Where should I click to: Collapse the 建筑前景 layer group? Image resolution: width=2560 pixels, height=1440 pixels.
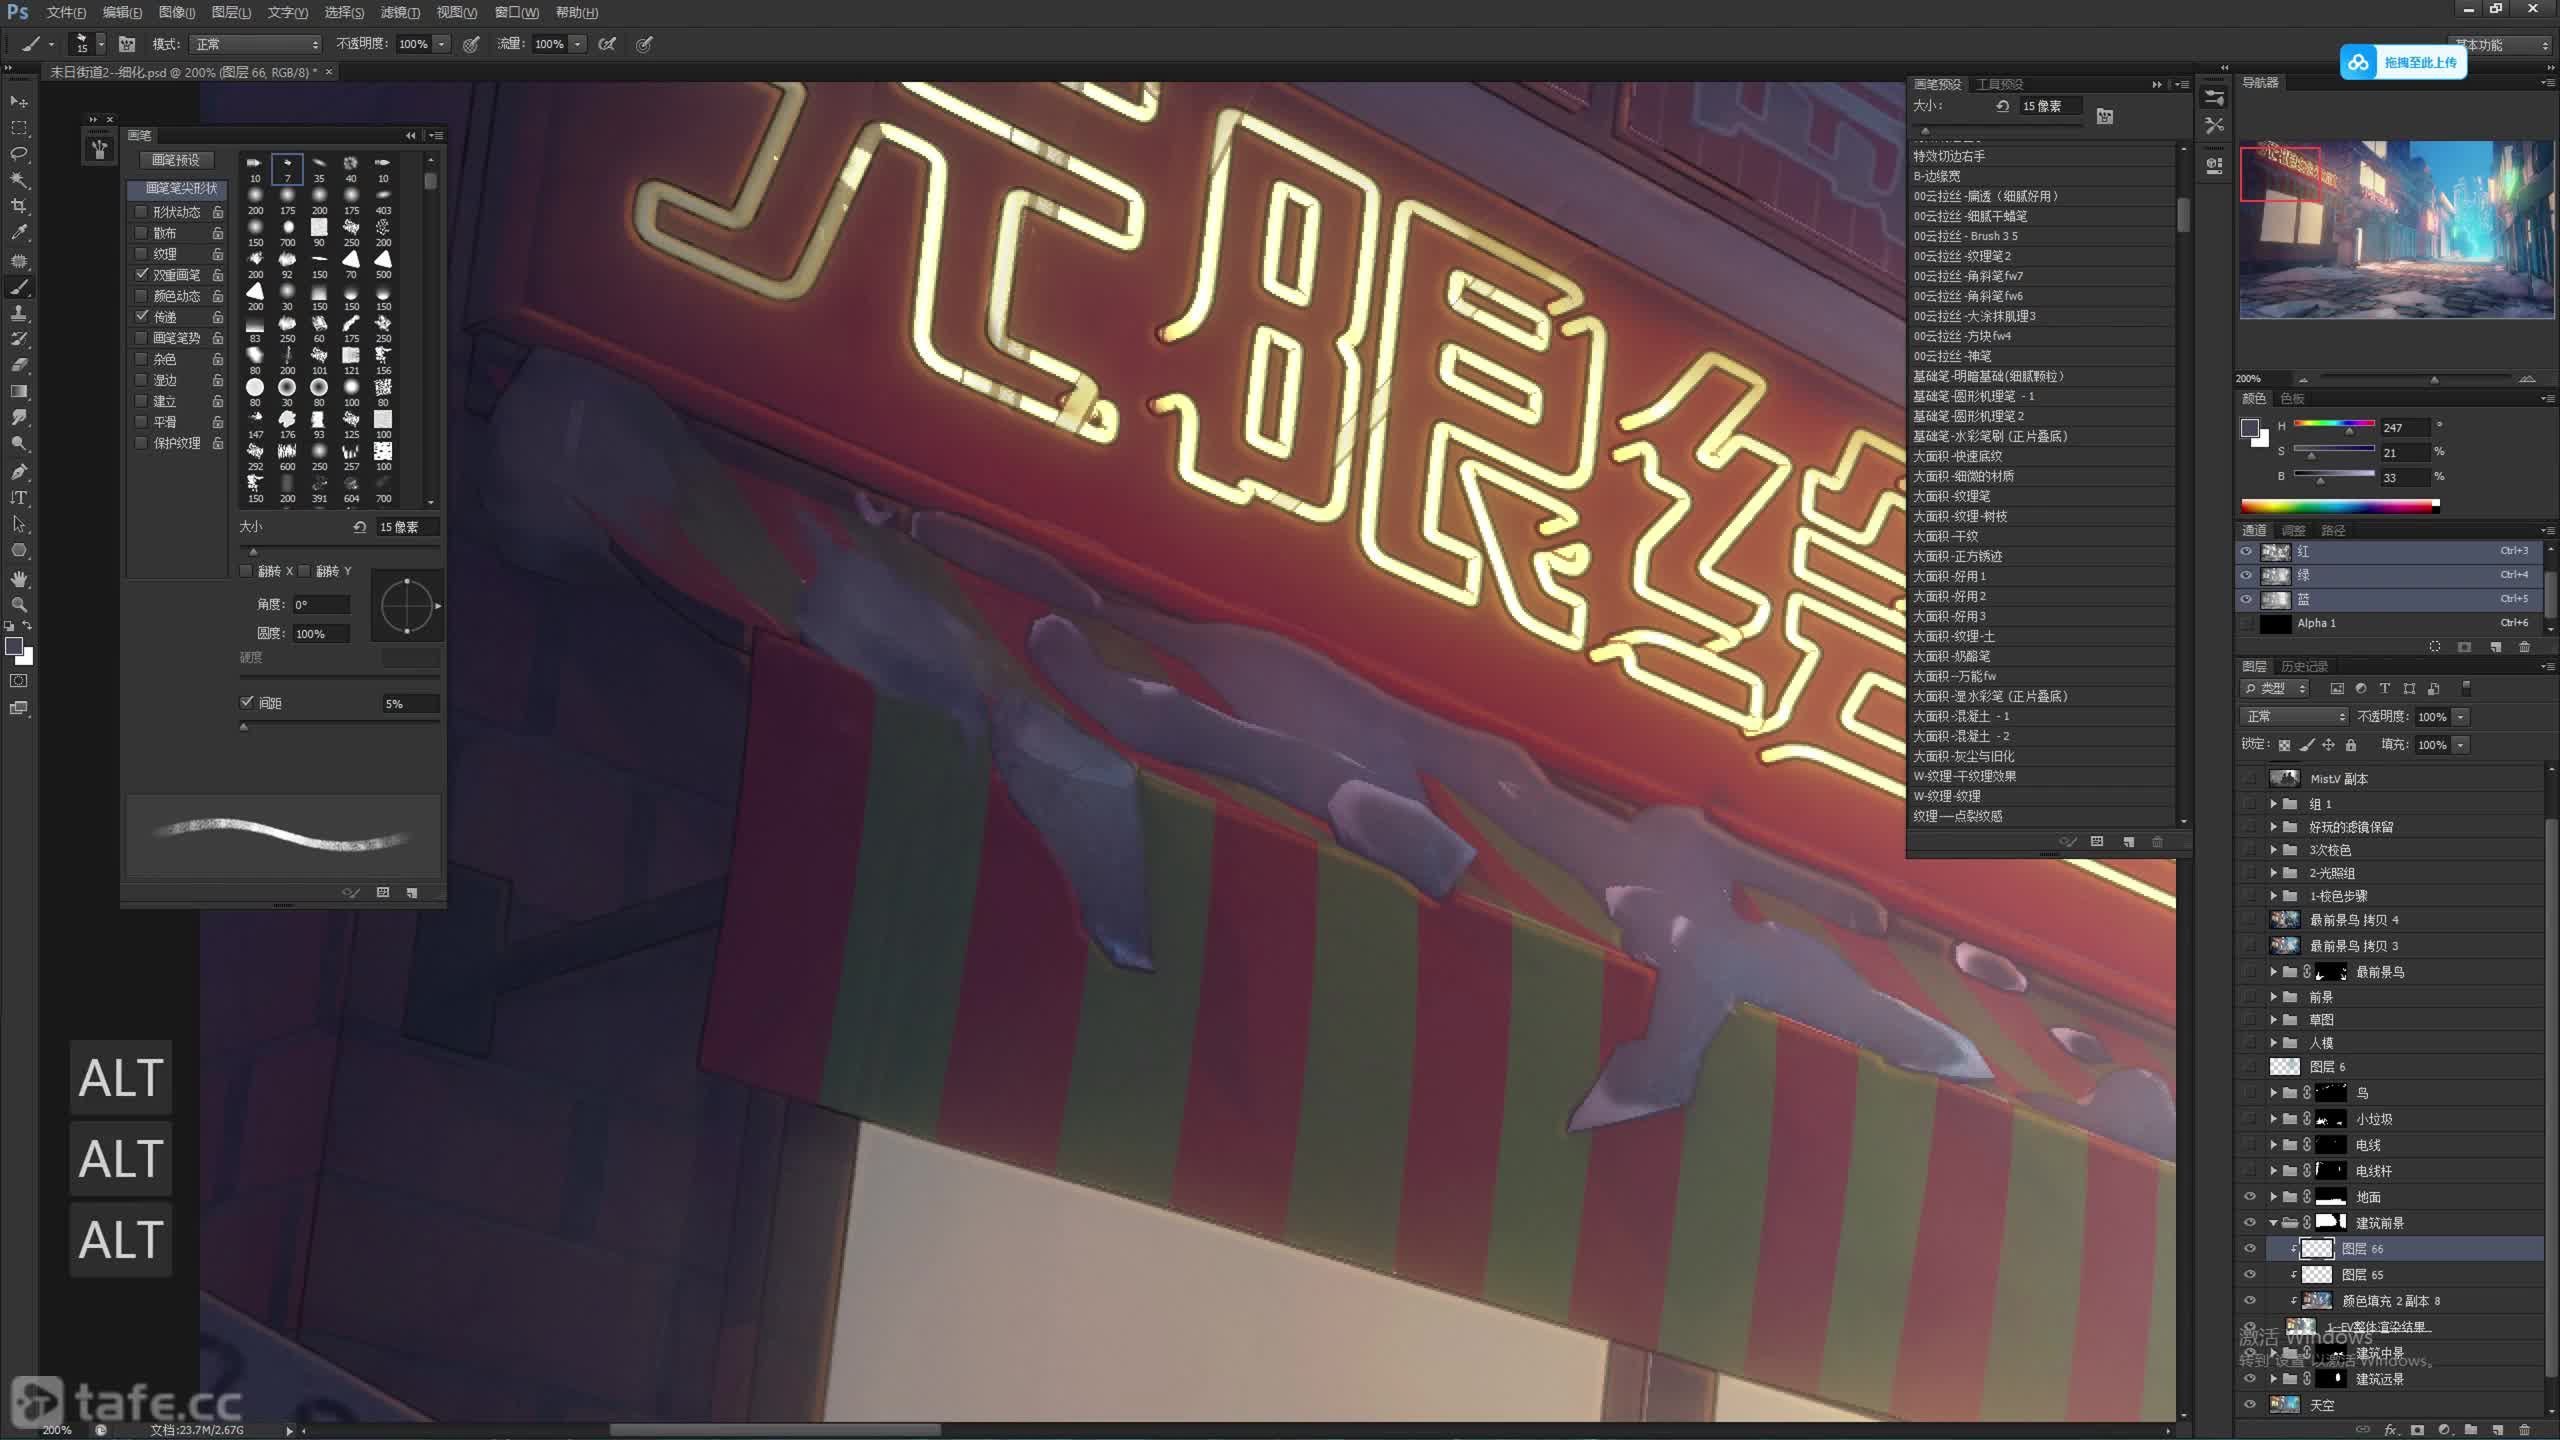2273,1223
